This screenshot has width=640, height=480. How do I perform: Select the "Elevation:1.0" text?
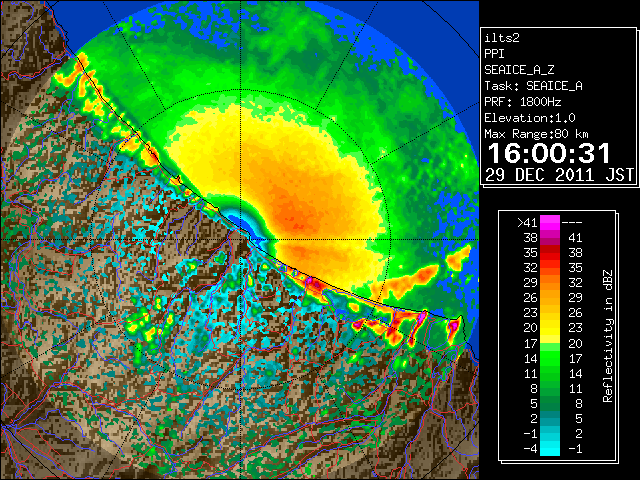click(530, 118)
